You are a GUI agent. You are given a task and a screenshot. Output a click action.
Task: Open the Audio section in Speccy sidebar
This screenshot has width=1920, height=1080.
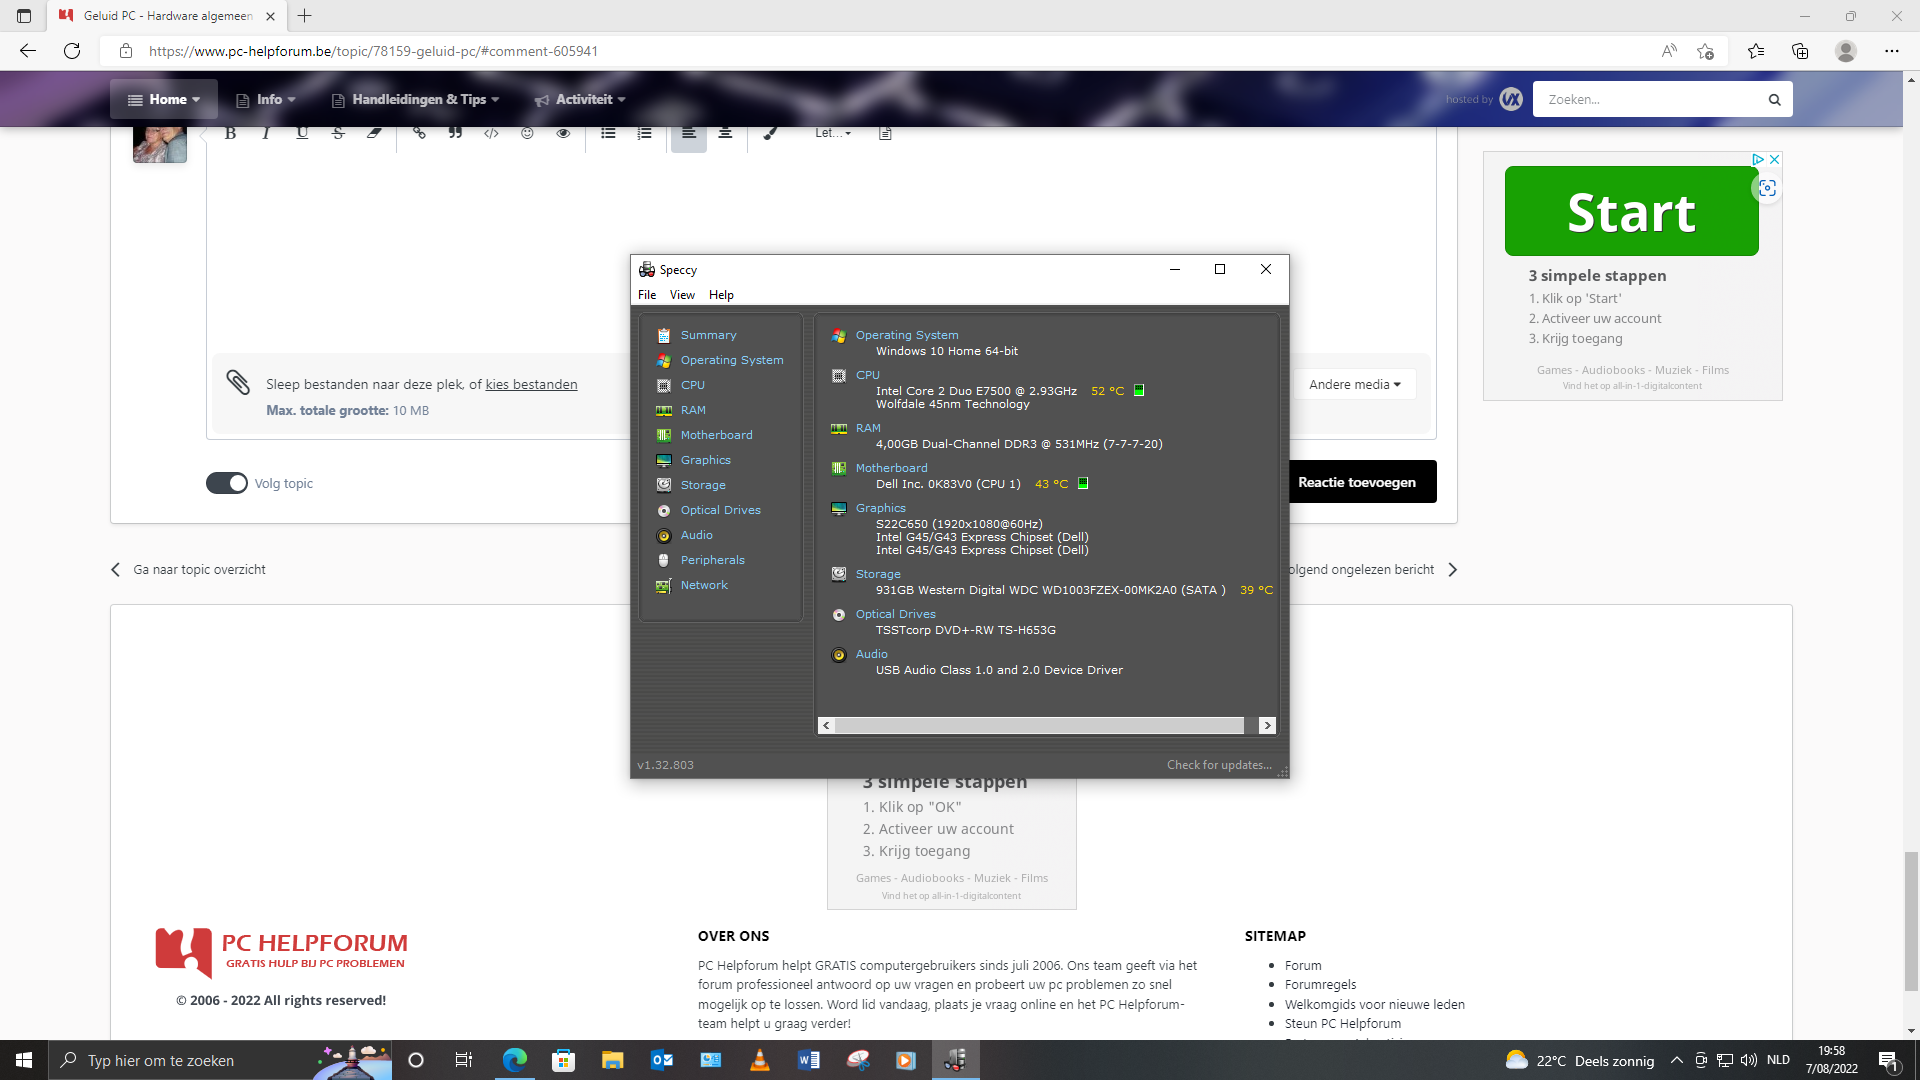pos(696,535)
